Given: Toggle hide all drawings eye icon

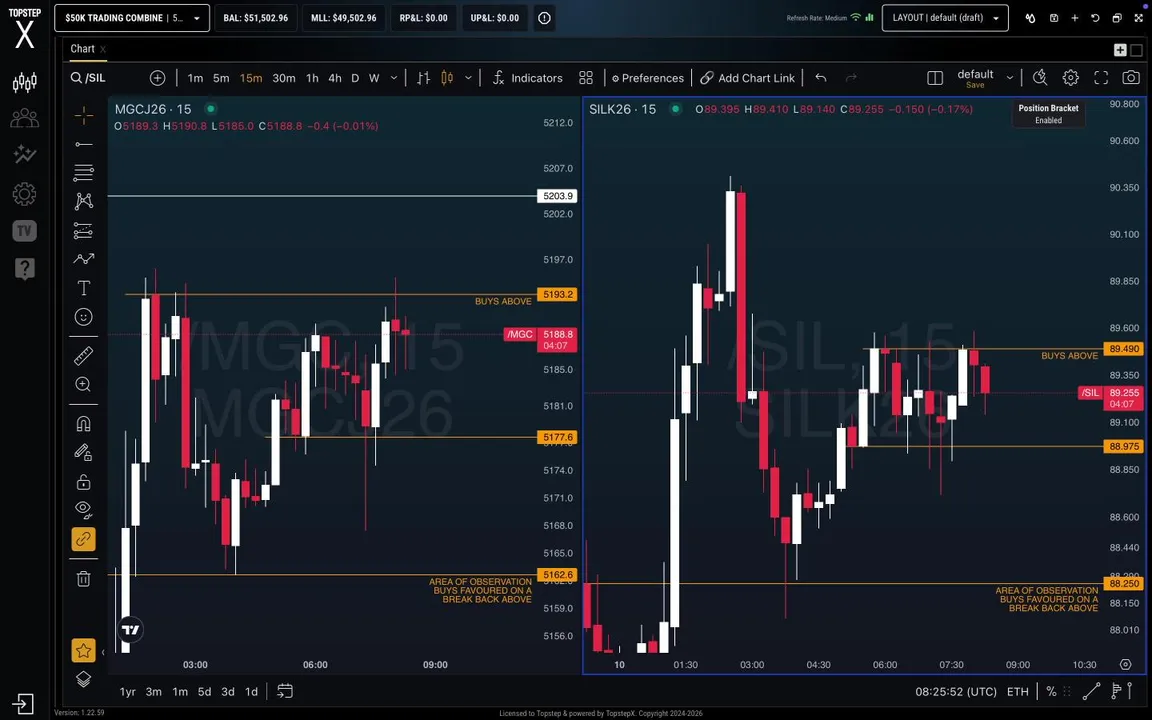Looking at the screenshot, I should [84, 510].
